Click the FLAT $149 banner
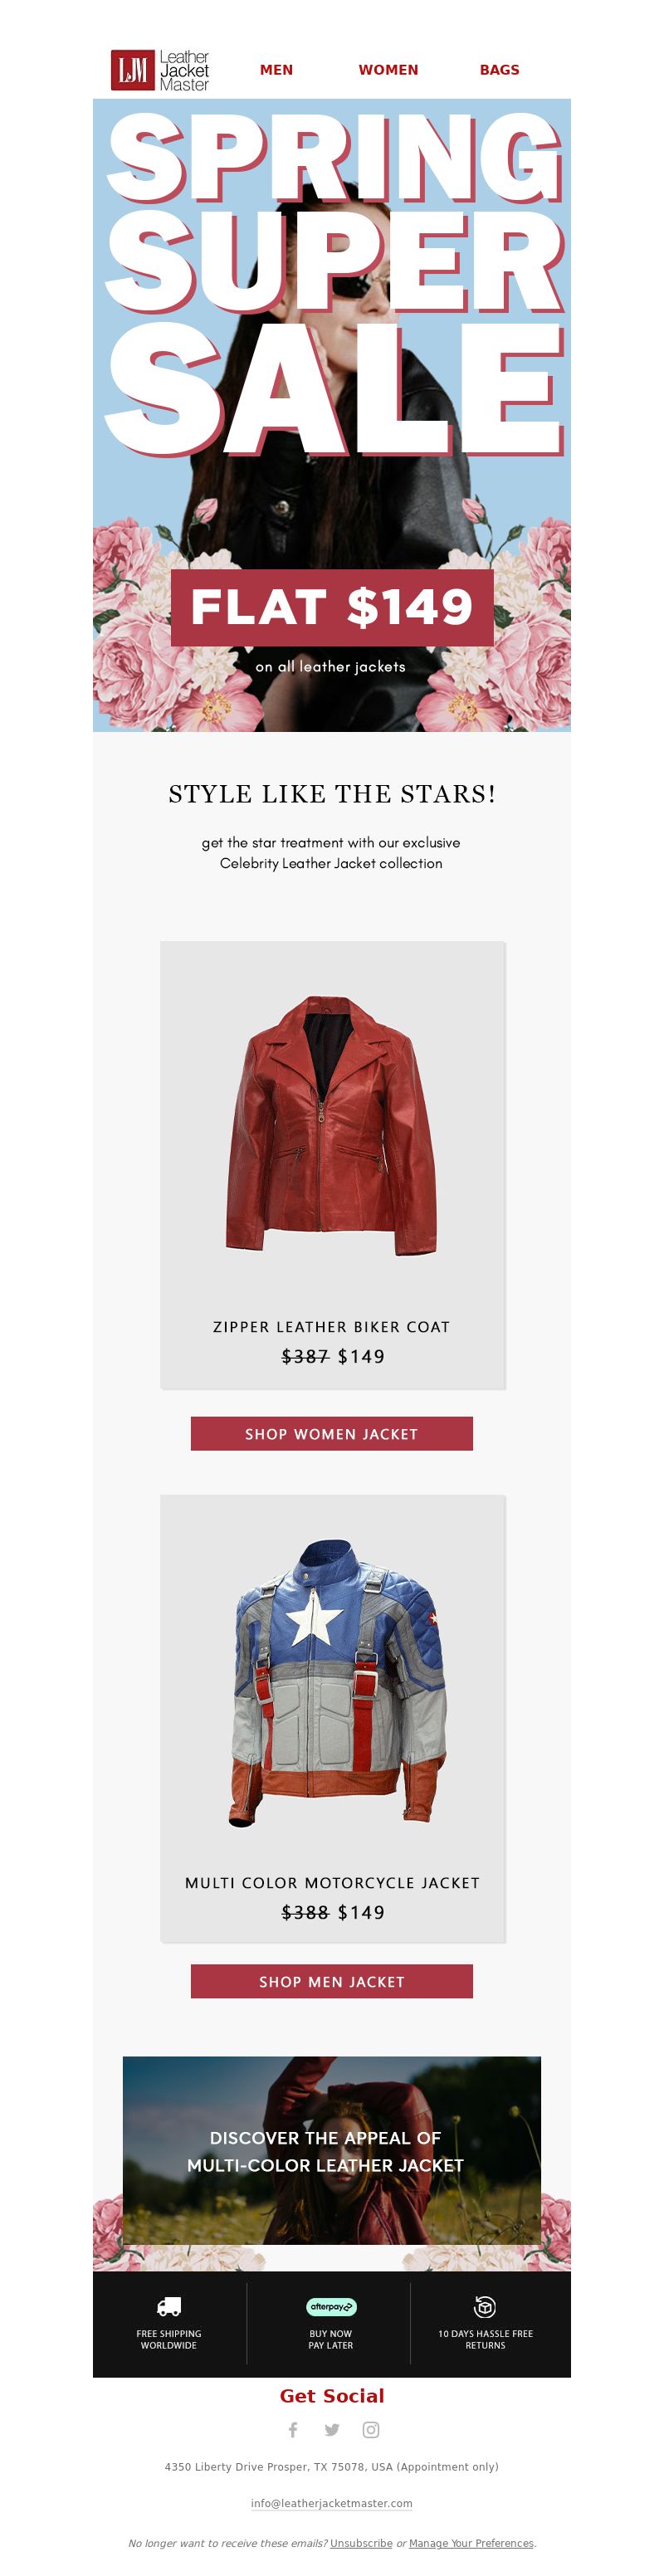The height and width of the screenshot is (2576, 664). (x=332, y=607)
